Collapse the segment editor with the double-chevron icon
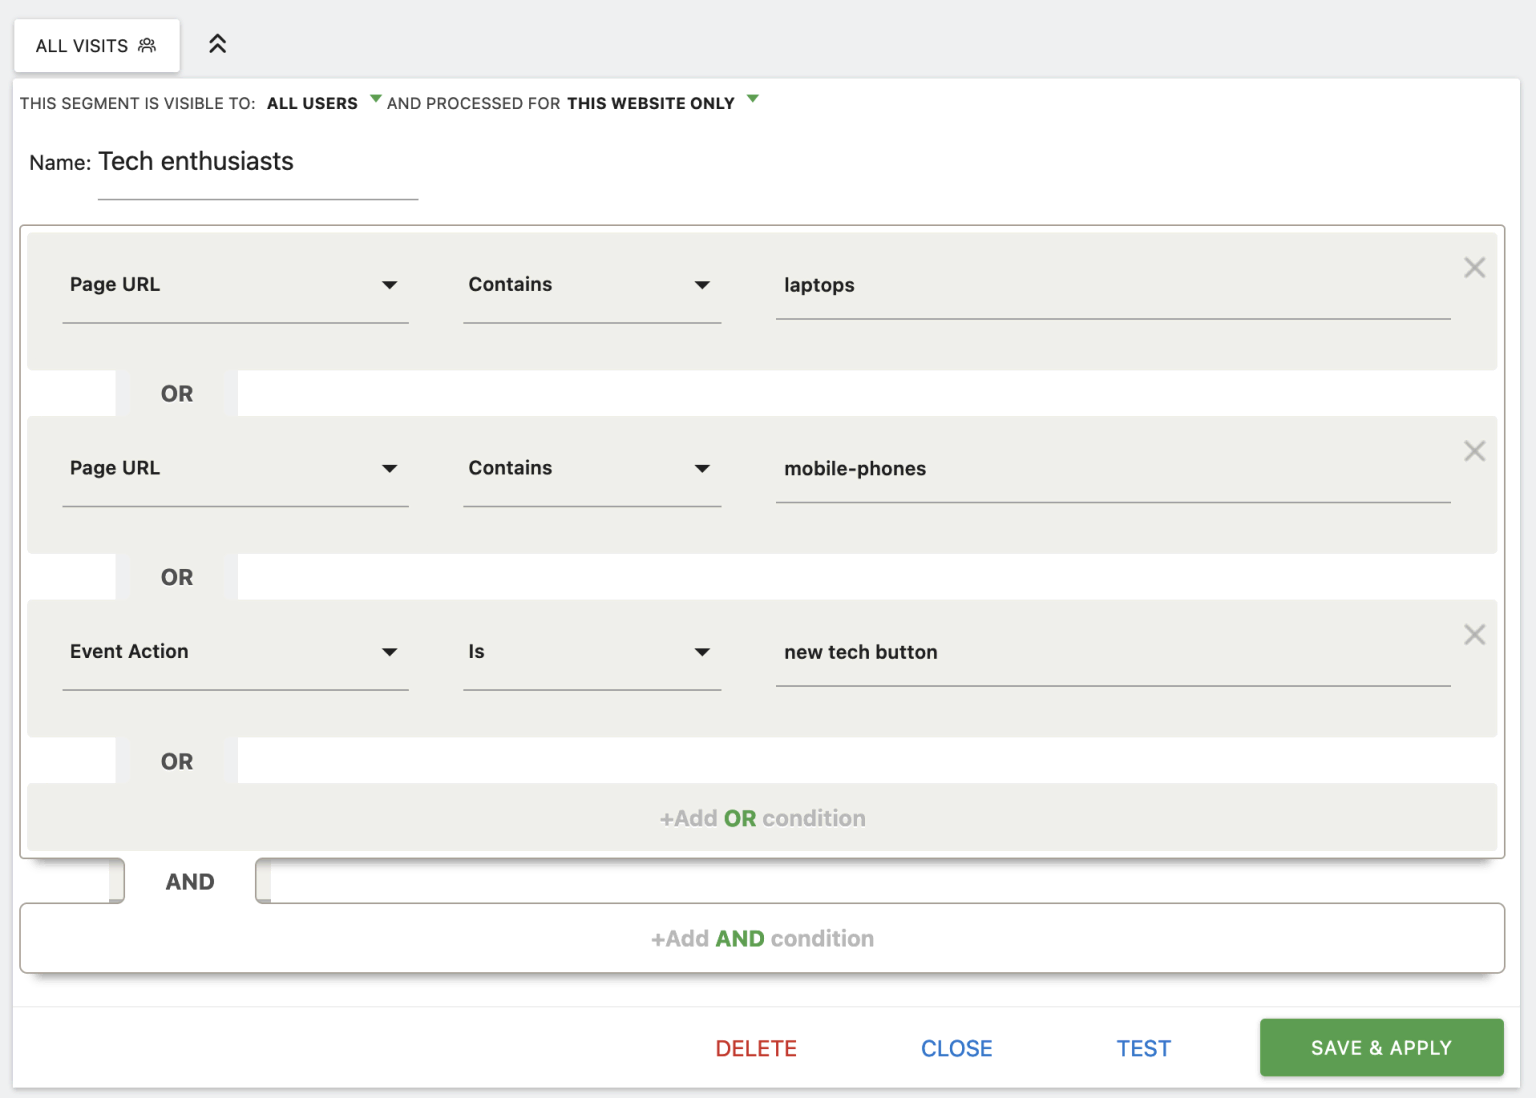 [217, 44]
